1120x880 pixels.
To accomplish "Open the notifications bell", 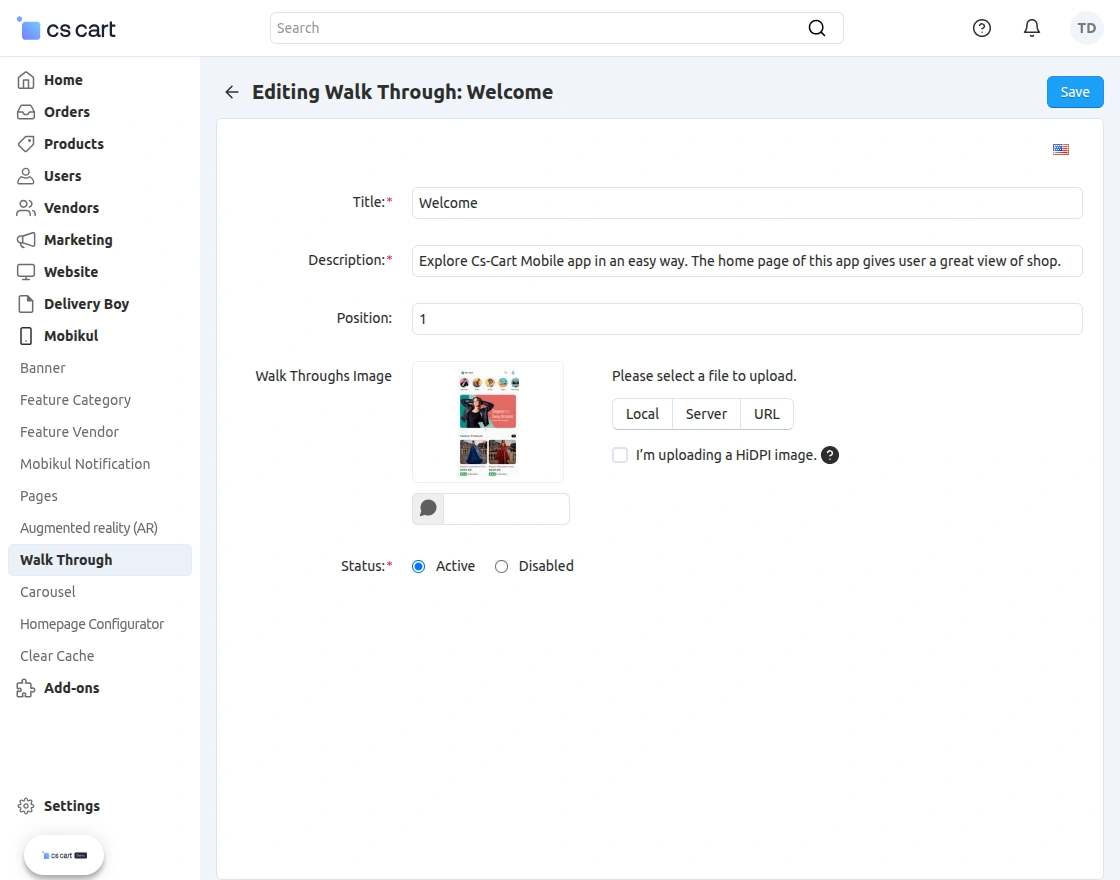I will coord(1031,28).
